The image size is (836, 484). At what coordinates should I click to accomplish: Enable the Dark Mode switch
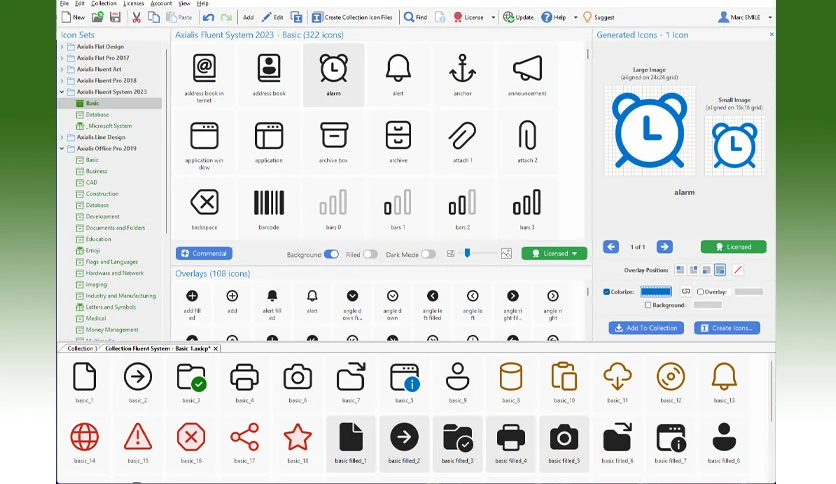(x=428, y=254)
